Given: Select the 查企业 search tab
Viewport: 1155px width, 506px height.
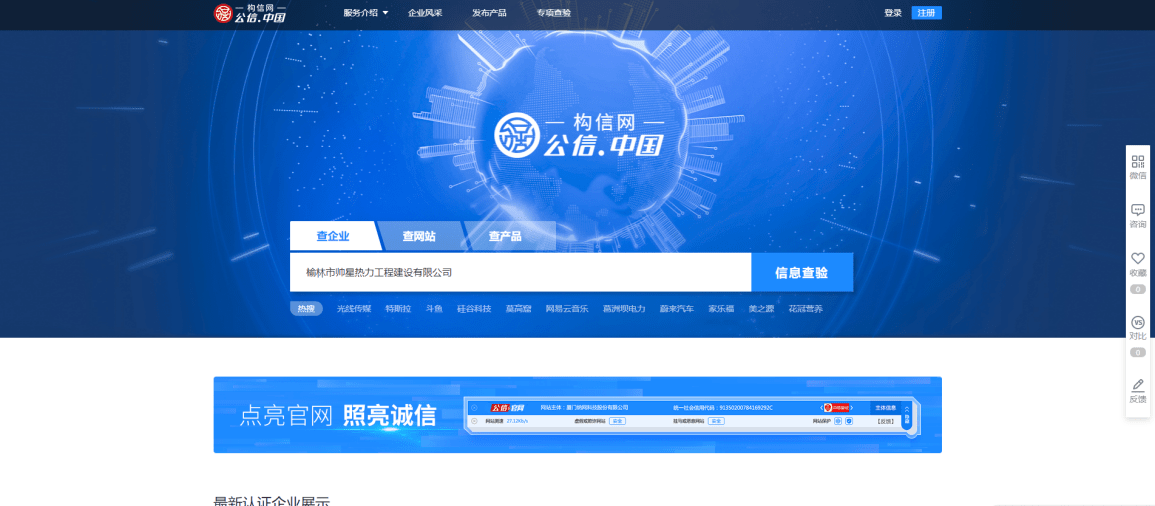Looking at the screenshot, I should click(x=333, y=237).
